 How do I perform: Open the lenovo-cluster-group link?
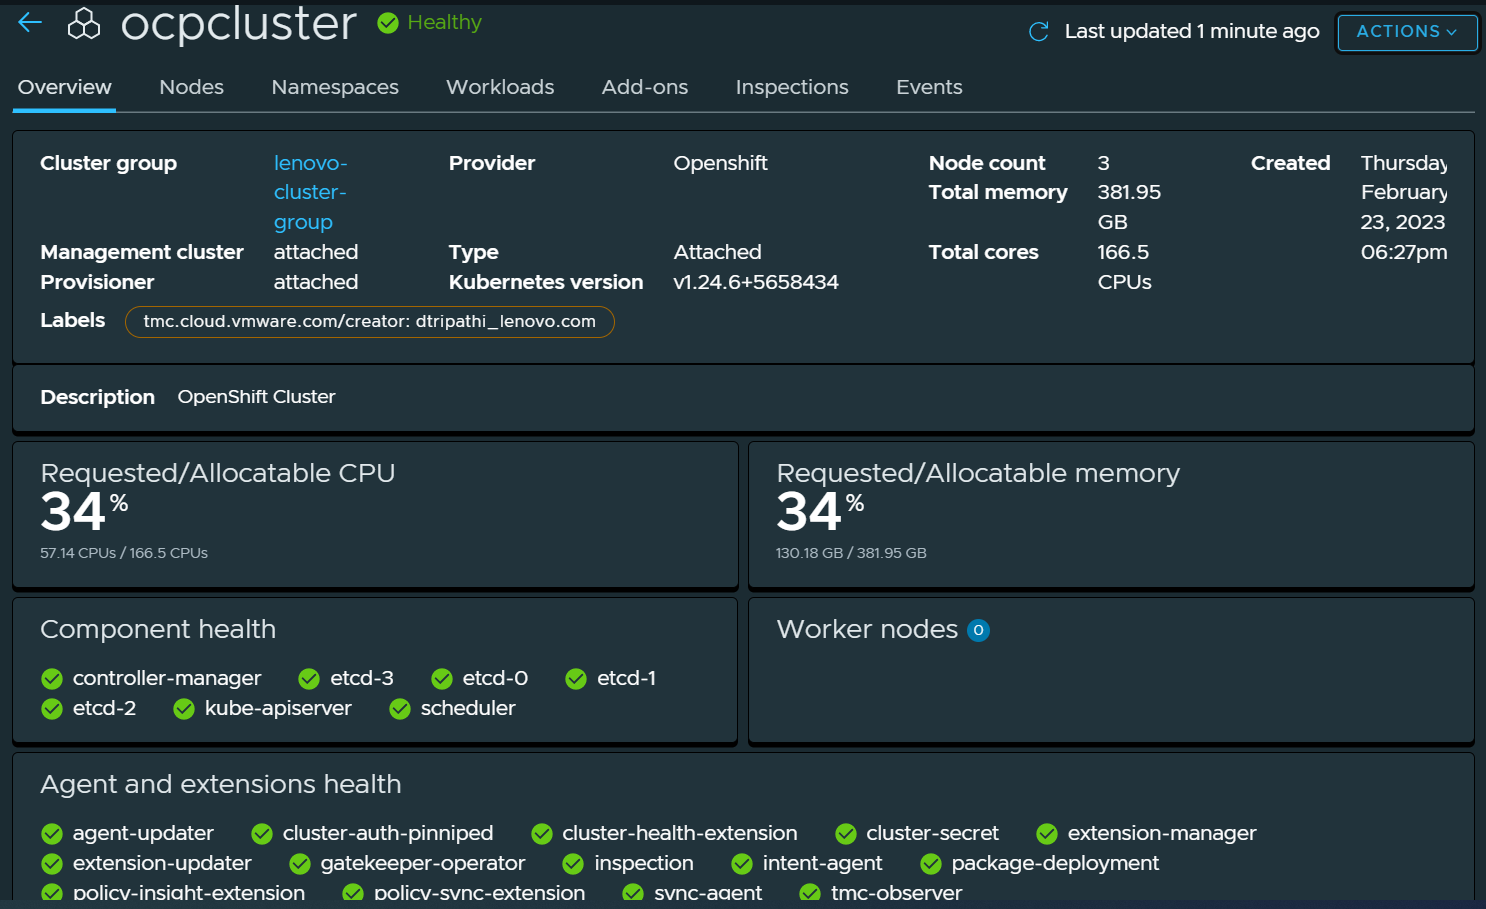[310, 192]
